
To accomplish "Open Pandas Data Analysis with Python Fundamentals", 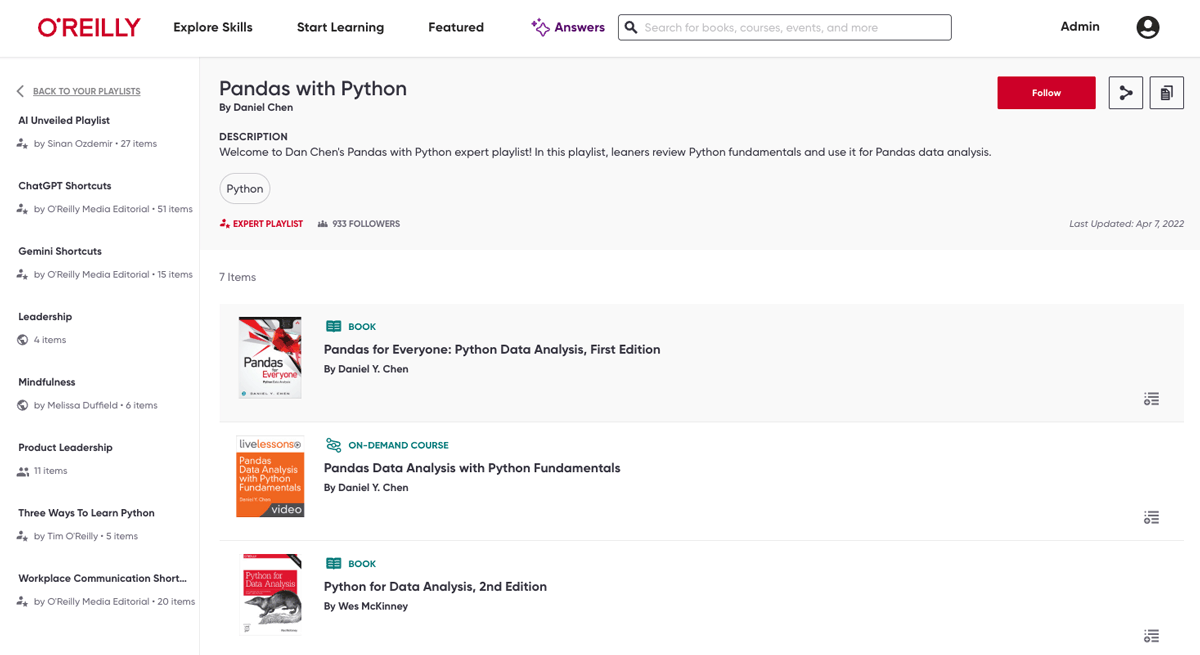I will 472,468.
